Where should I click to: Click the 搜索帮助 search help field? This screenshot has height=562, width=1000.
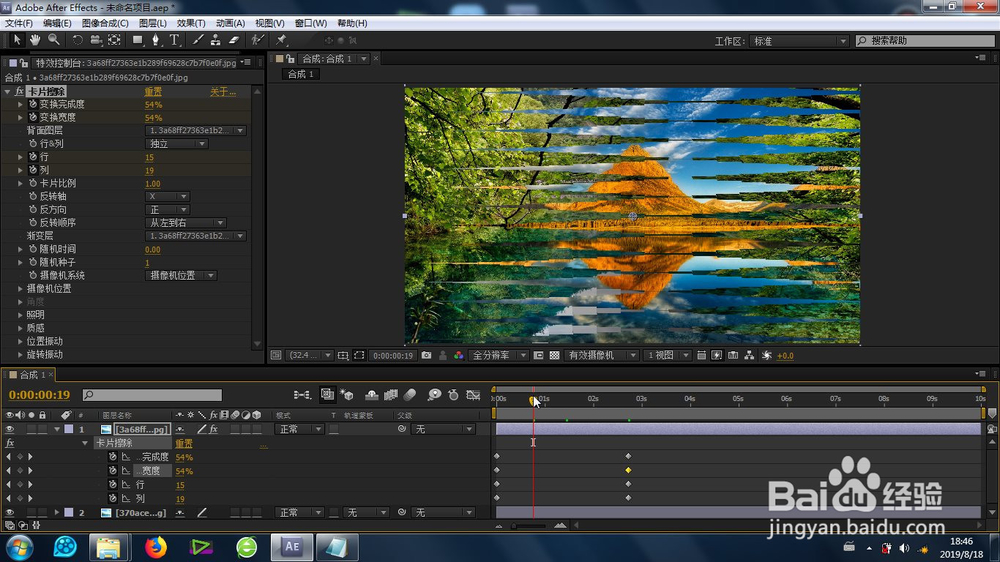click(x=925, y=41)
